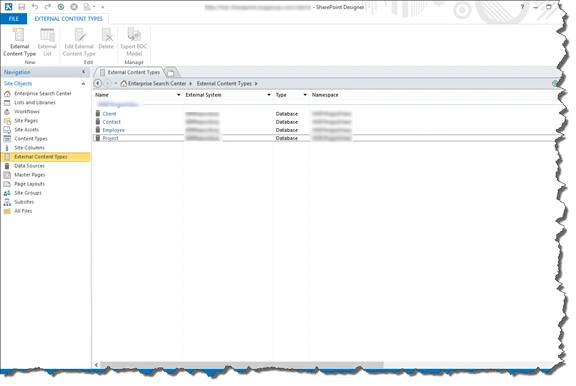Click Edit External Content Type button

79,42
